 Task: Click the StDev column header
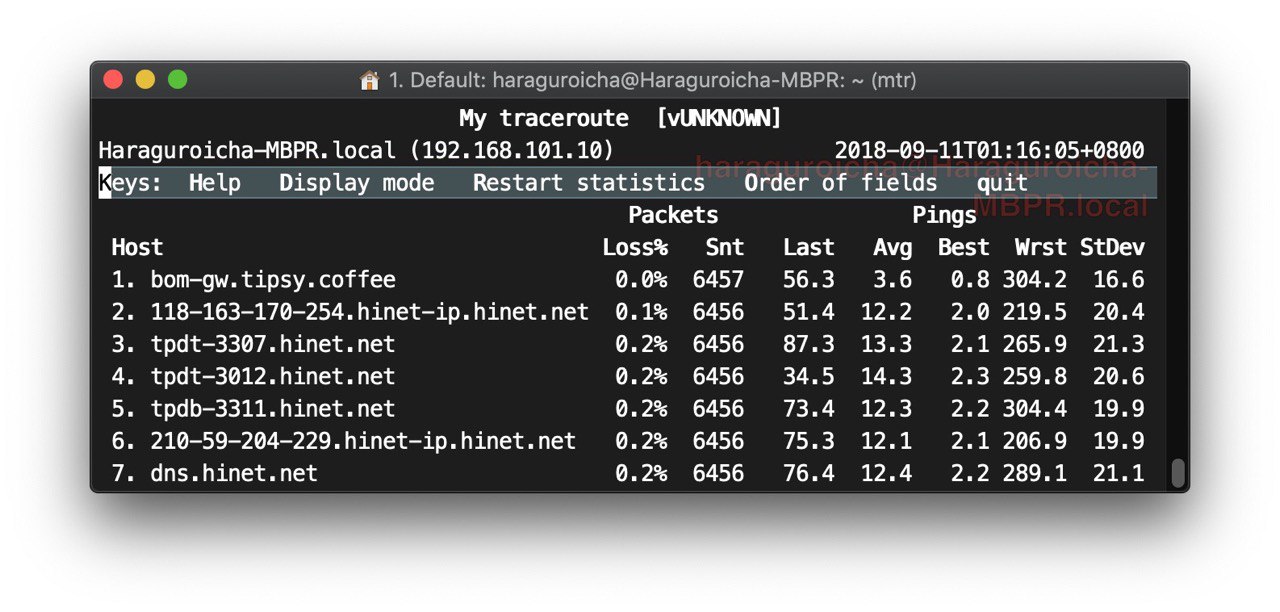[x=1112, y=247]
